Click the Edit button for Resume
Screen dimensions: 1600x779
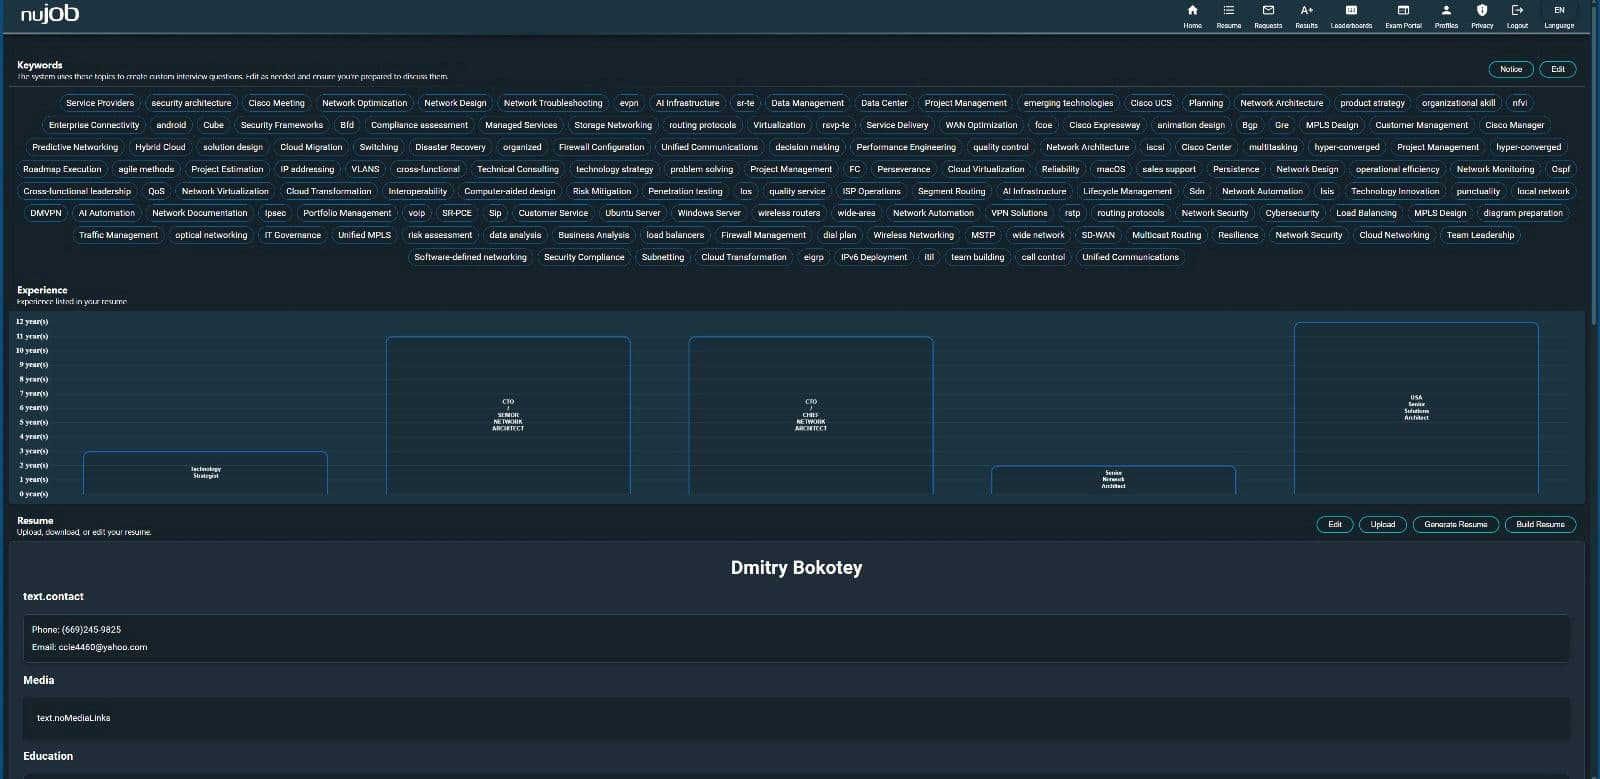[1334, 524]
